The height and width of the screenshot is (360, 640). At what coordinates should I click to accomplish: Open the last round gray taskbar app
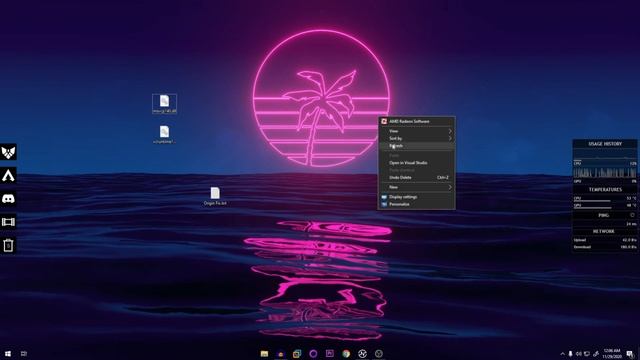379,353
